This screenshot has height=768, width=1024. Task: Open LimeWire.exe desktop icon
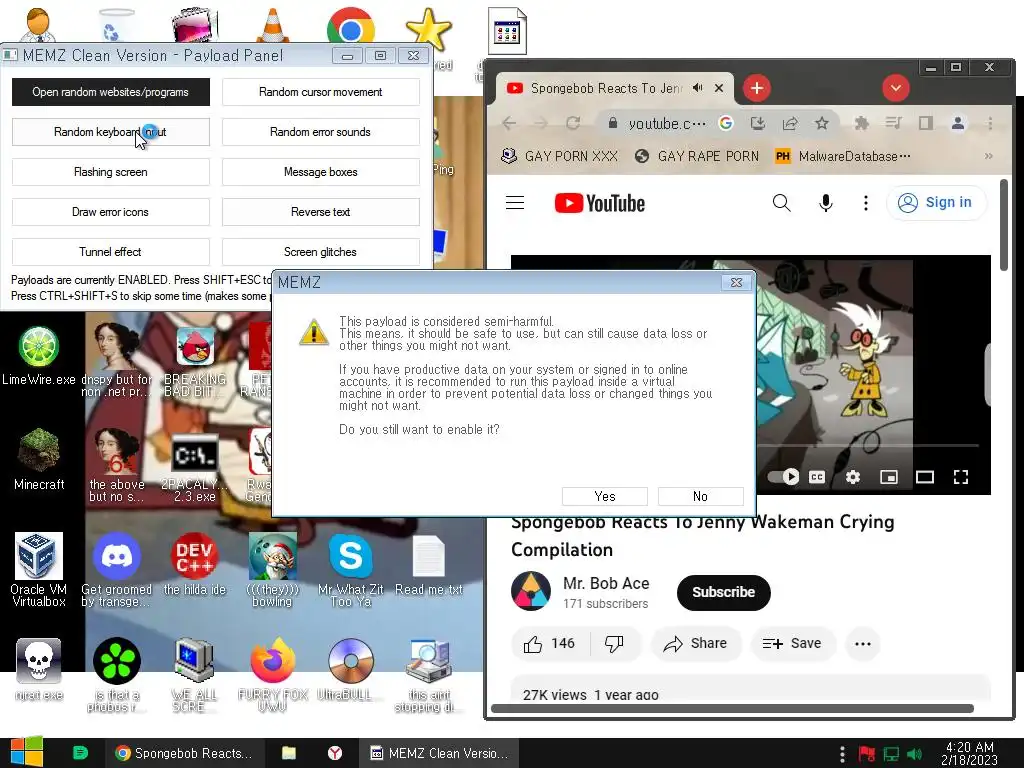pos(39,356)
